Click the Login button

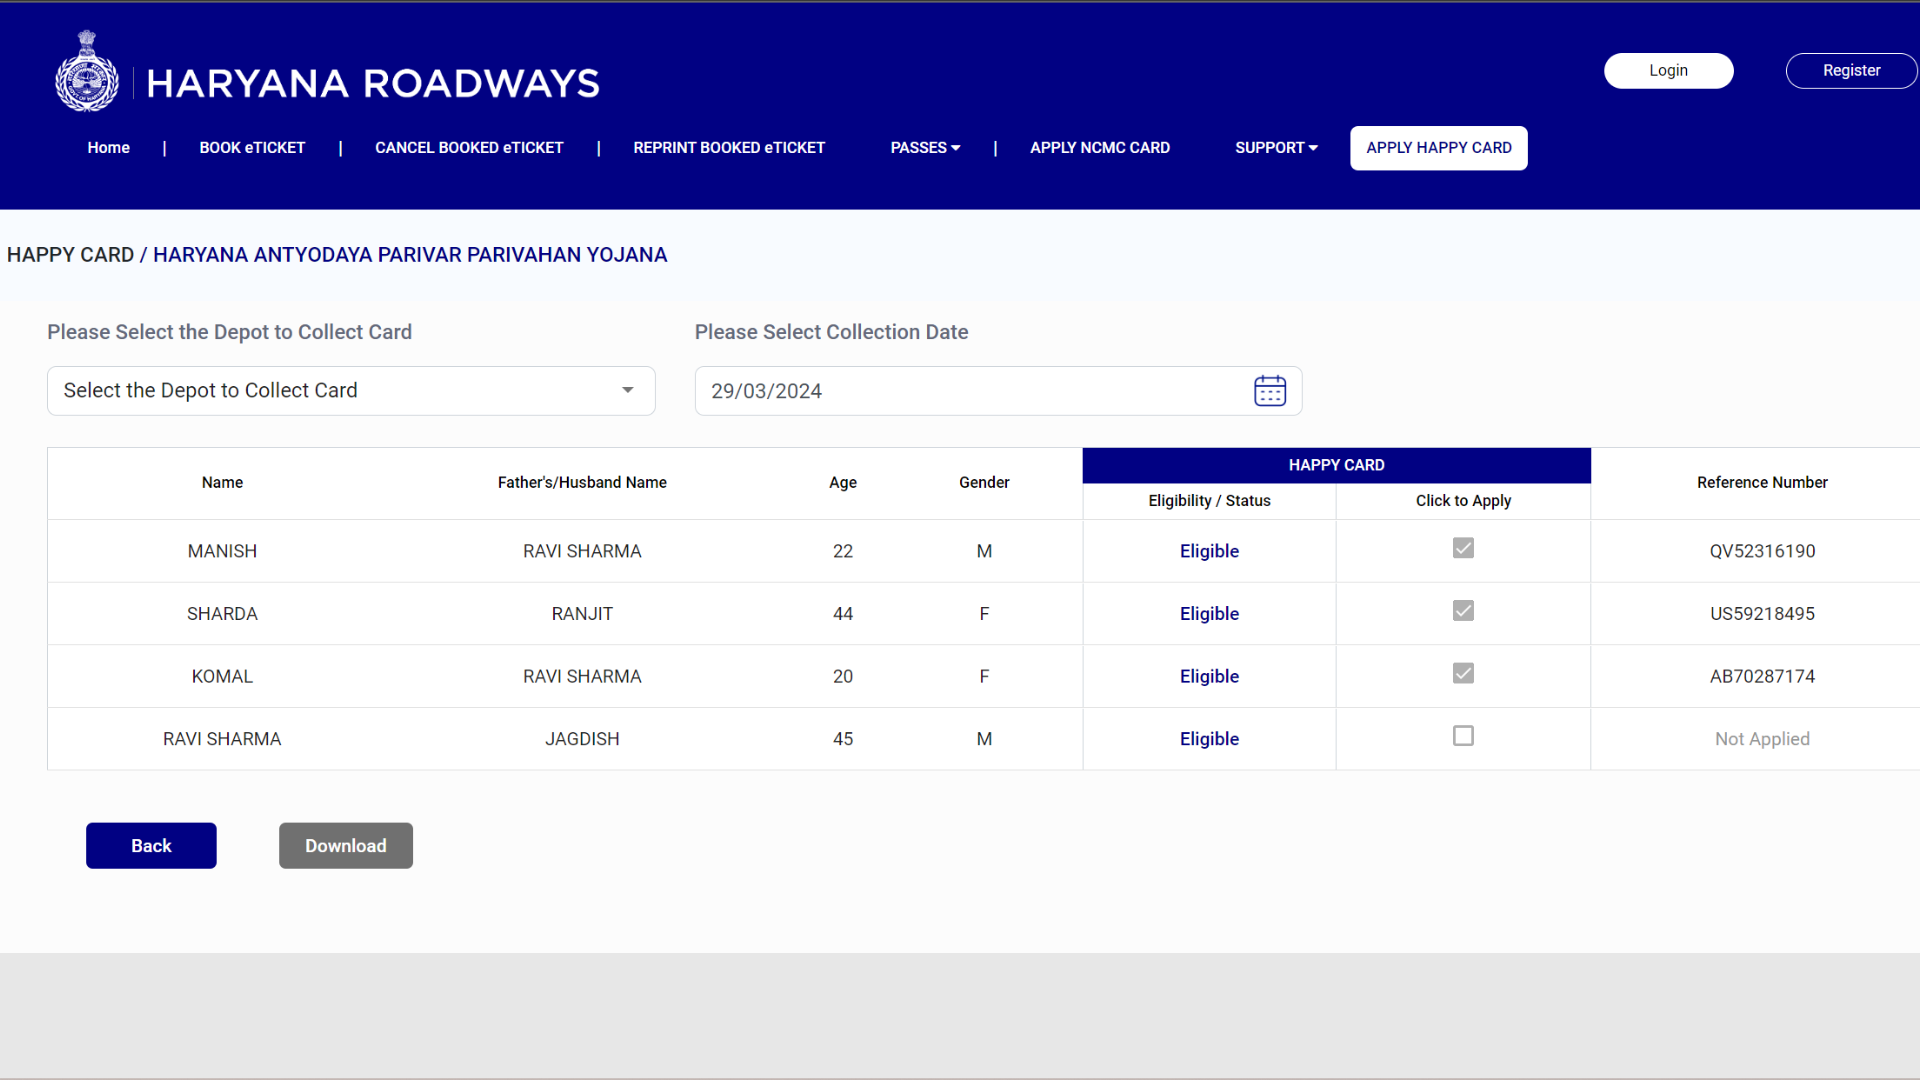point(1668,71)
